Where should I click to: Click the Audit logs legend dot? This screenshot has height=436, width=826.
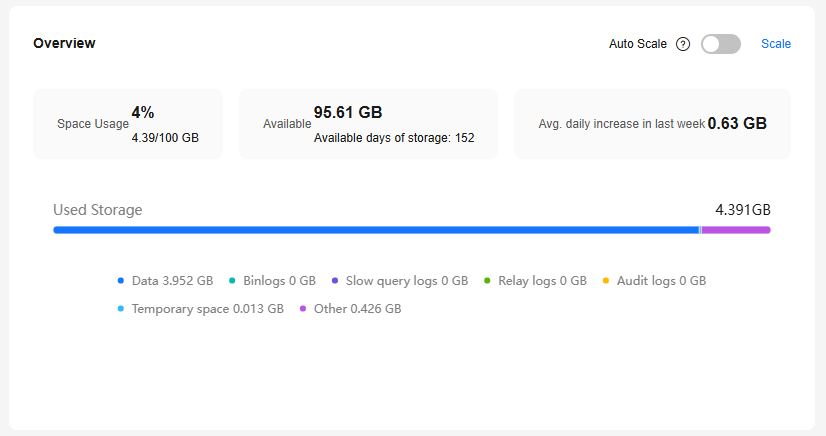(x=606, y=281)
